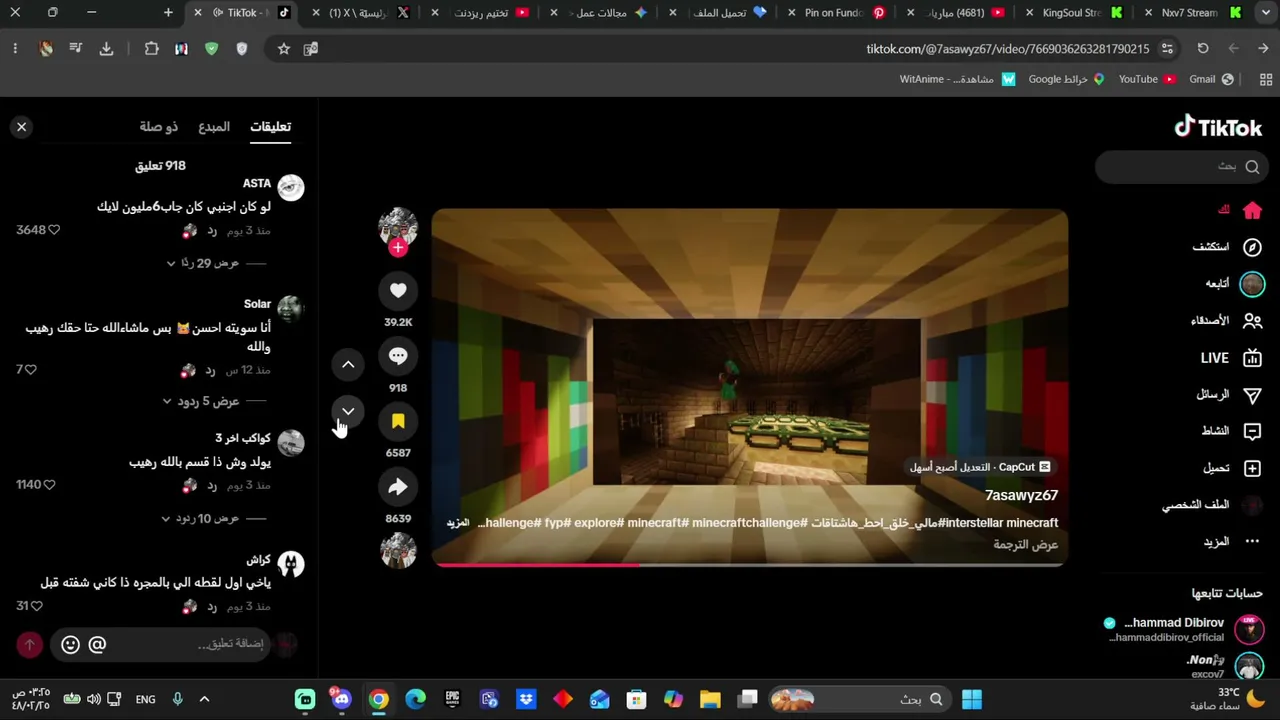
Task: Open the Gmail bookmark in bookmarks bar
Action: pyautogui.click(x=1211, y=79)
